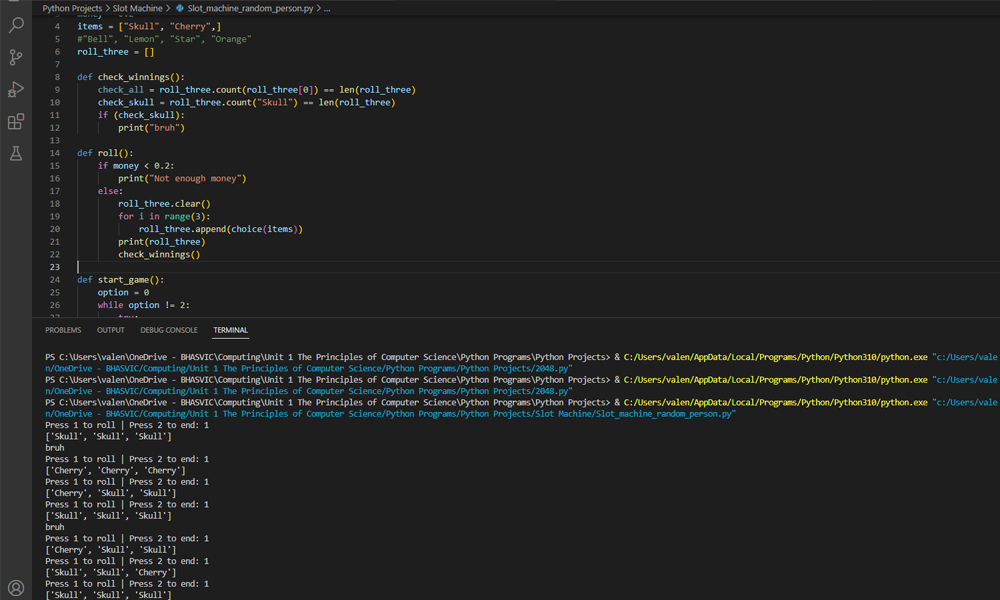
Task: Click the commented '#"Bell", "Lemon"' line
Action: tap(164, 39)
